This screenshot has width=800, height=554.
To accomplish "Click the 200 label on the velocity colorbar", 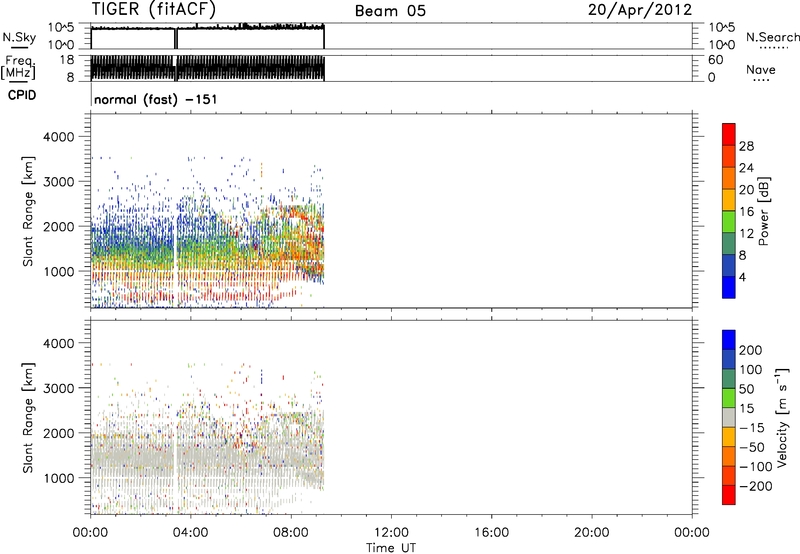I will (751, 350).
